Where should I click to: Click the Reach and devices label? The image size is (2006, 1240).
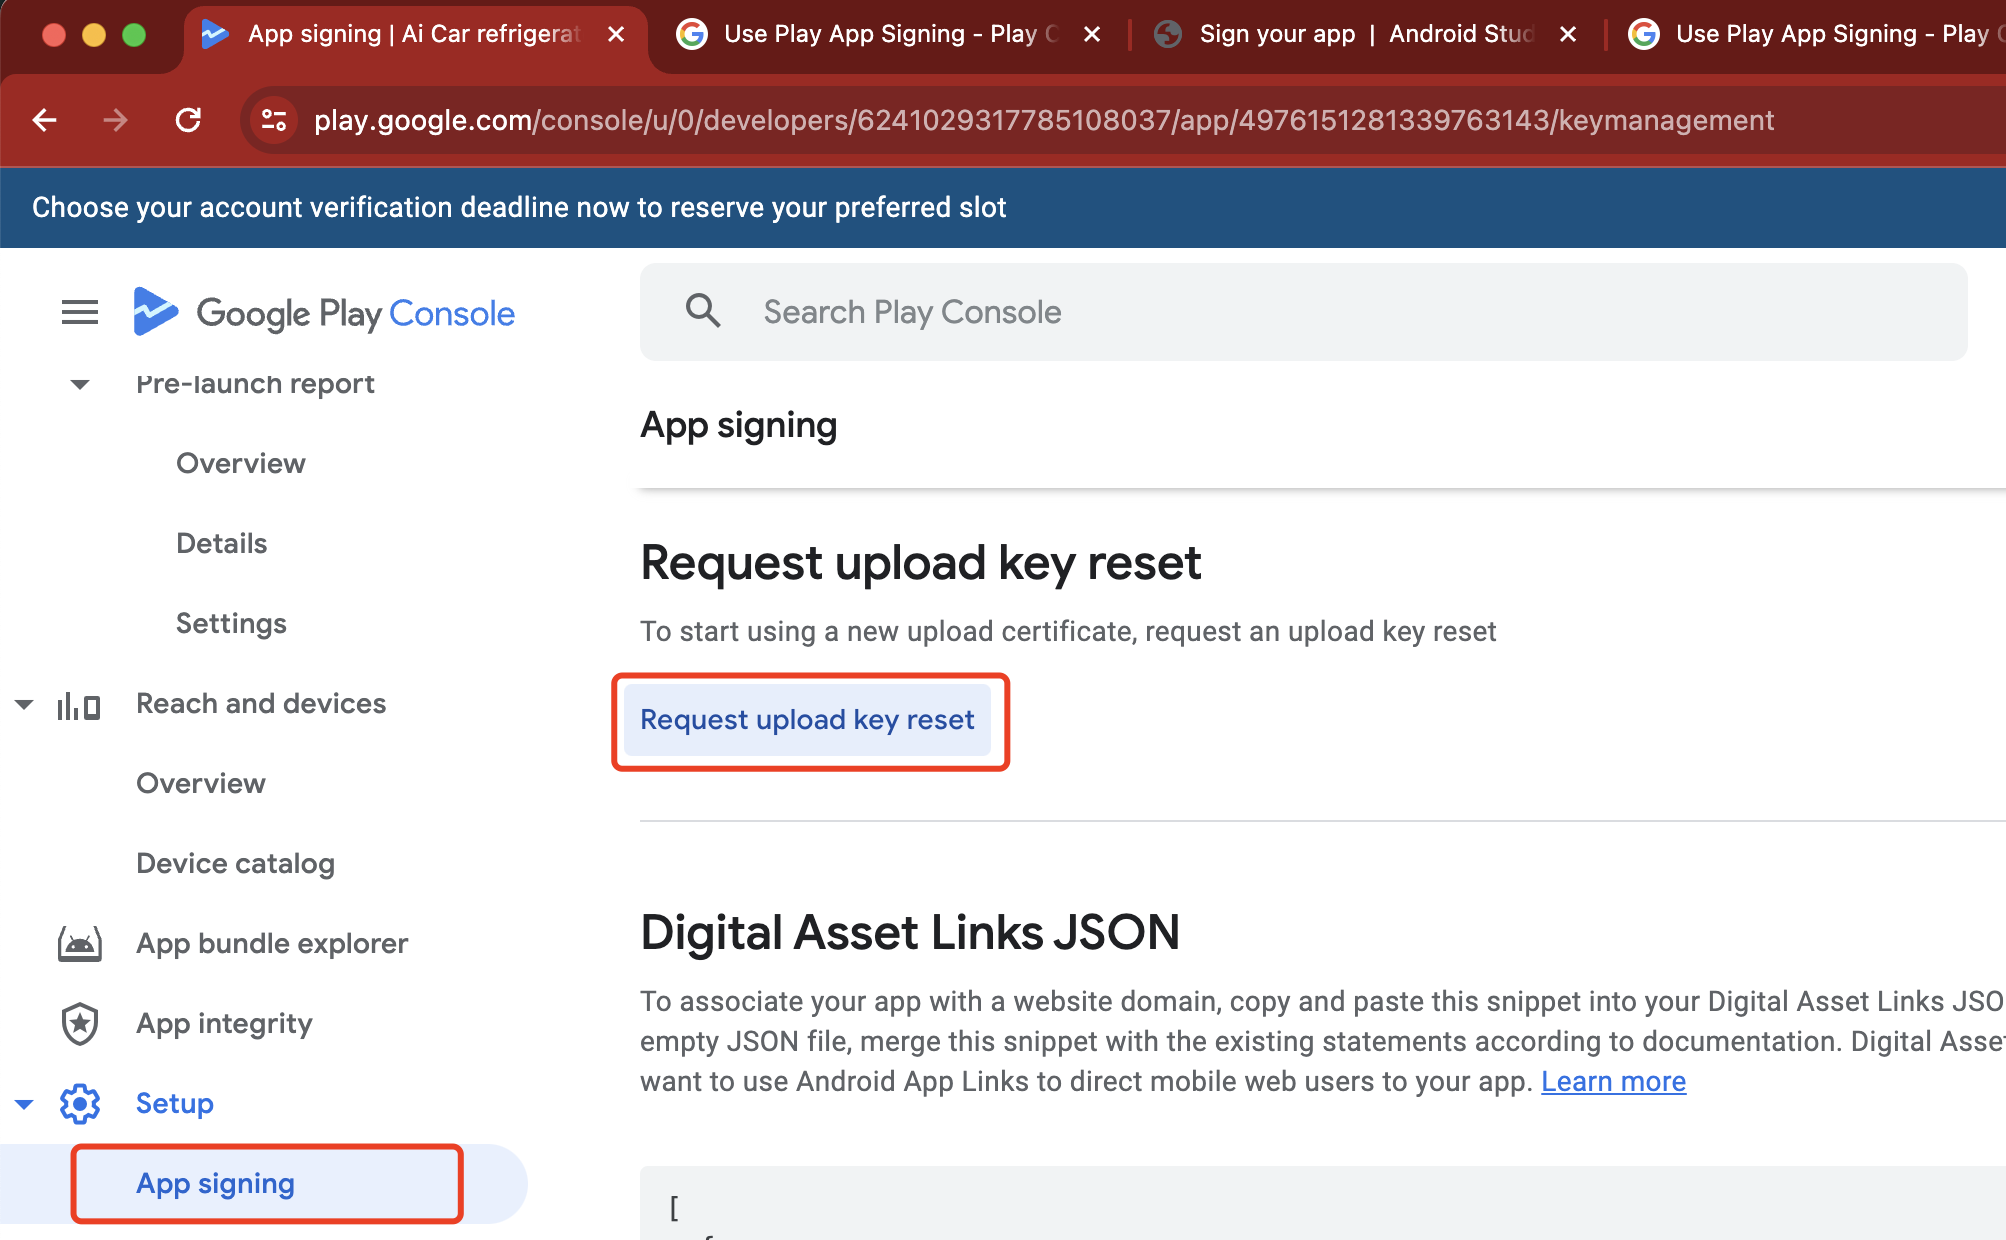[261, 704]
